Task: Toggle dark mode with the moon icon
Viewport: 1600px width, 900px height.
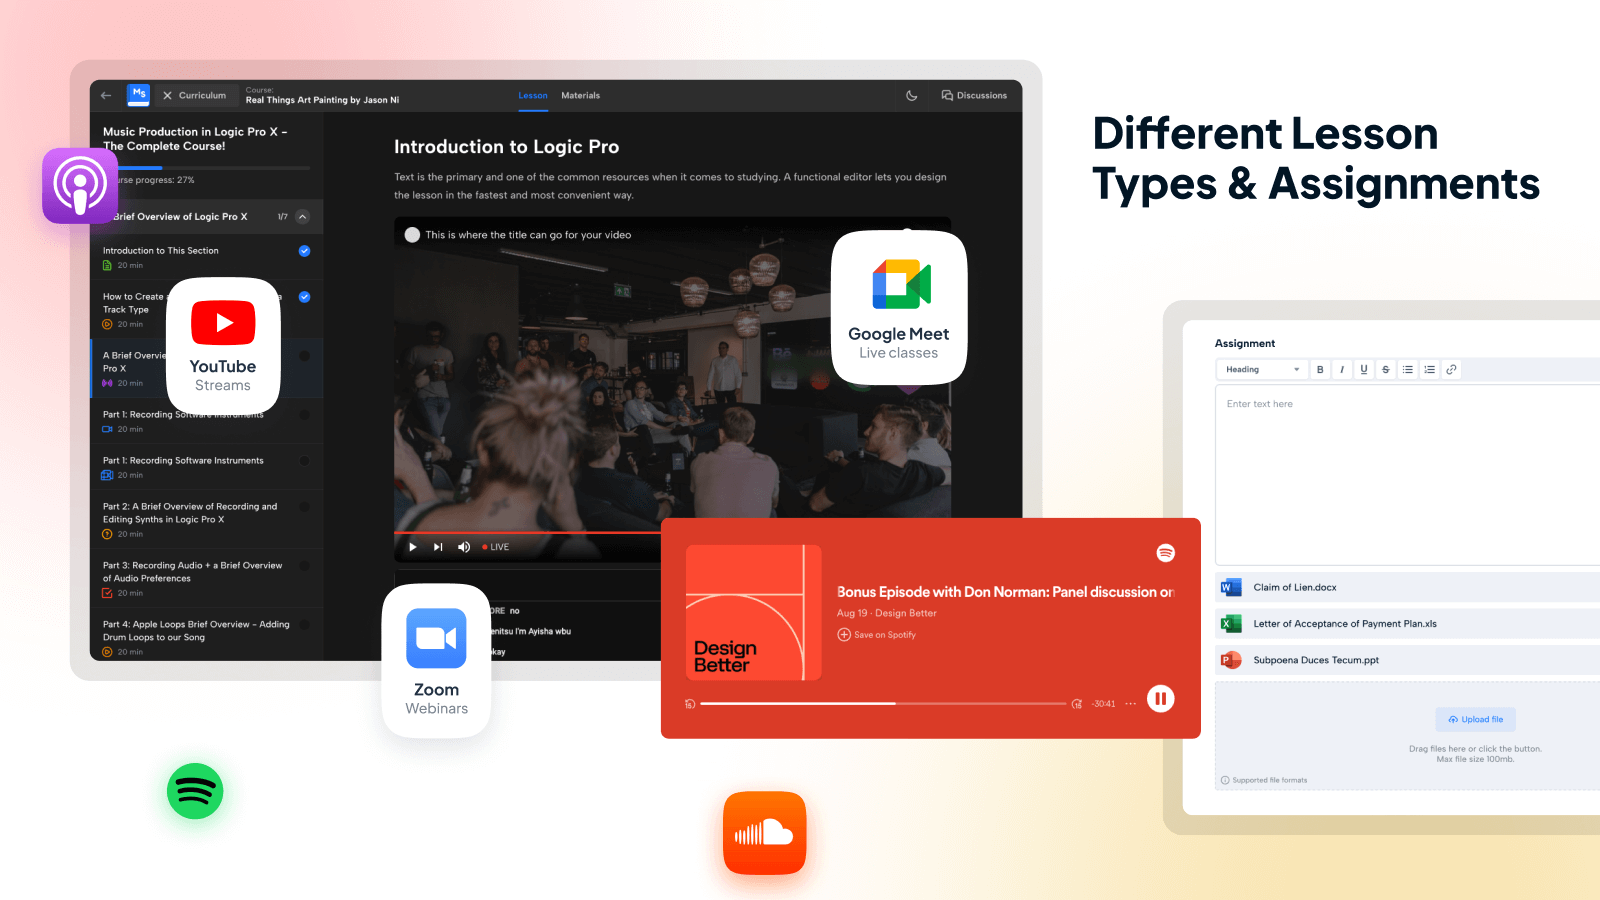Action: point(912,96)
